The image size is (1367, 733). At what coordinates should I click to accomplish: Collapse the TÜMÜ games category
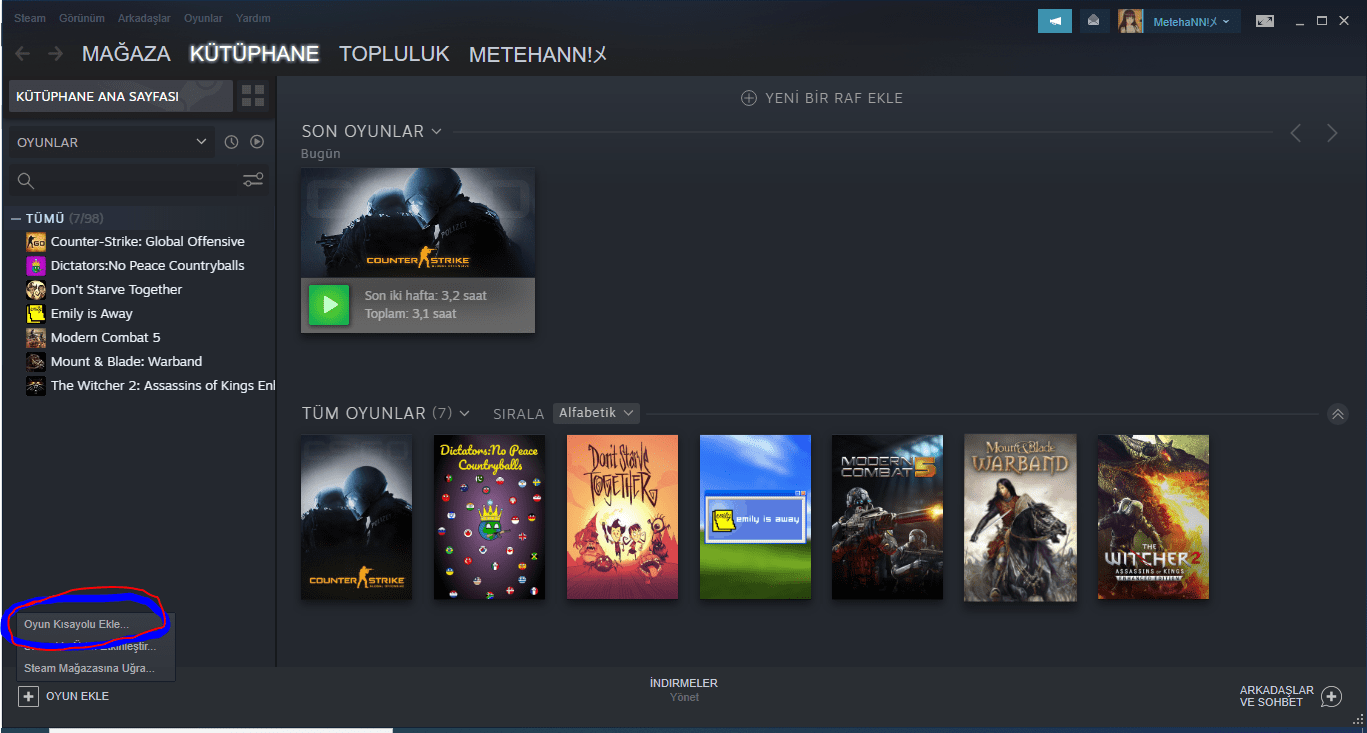pyautogui.click(x=16, y=218)
